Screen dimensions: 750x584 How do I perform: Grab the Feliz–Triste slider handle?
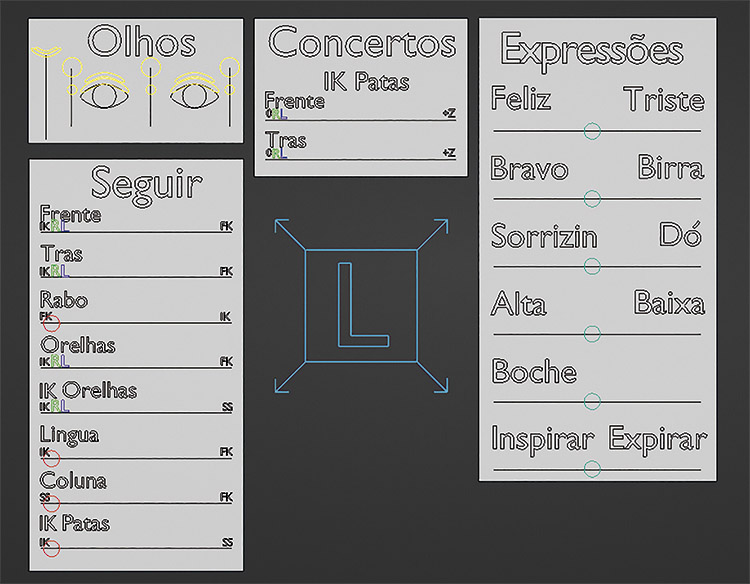(592, 130)
